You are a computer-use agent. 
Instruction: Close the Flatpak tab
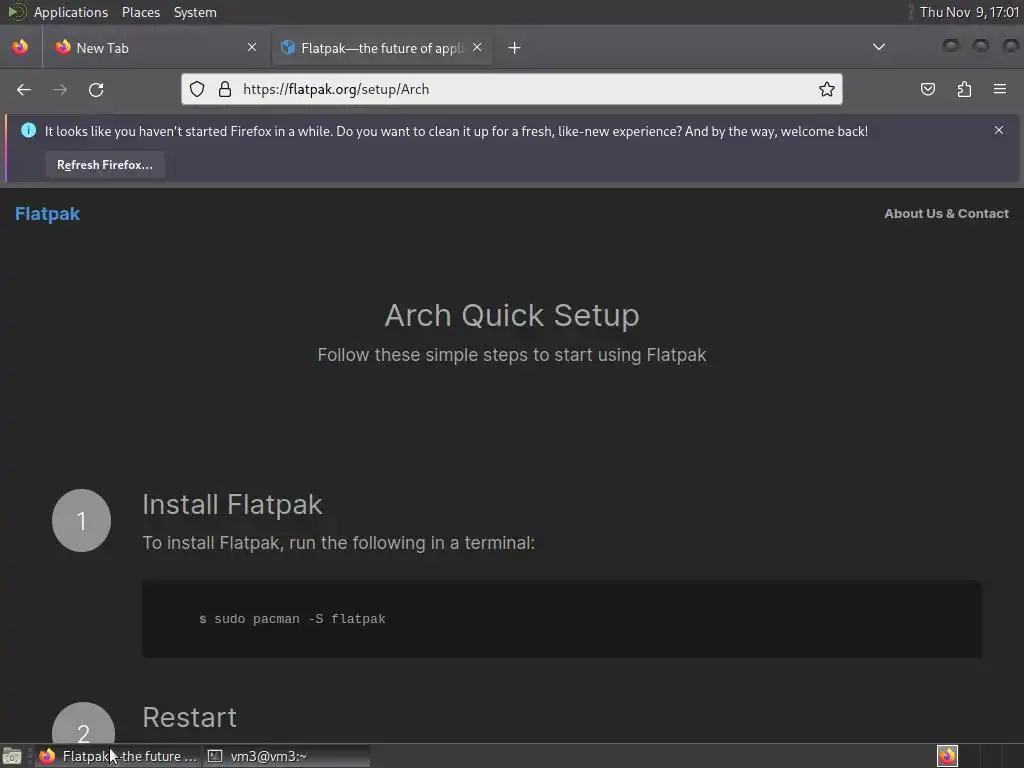point(477,47)
